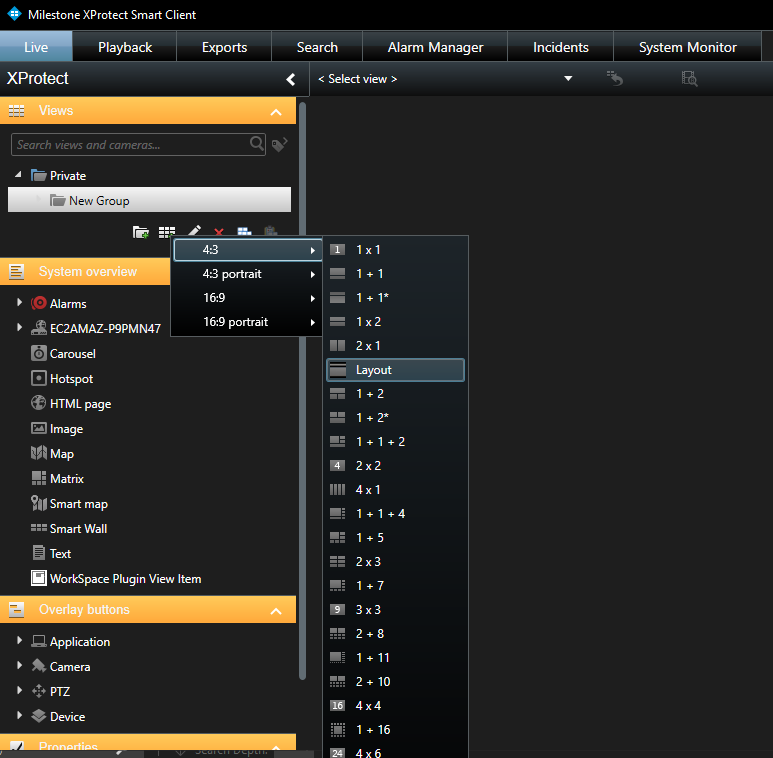Click the Milestone logo in the title bar

click(14, 14)
